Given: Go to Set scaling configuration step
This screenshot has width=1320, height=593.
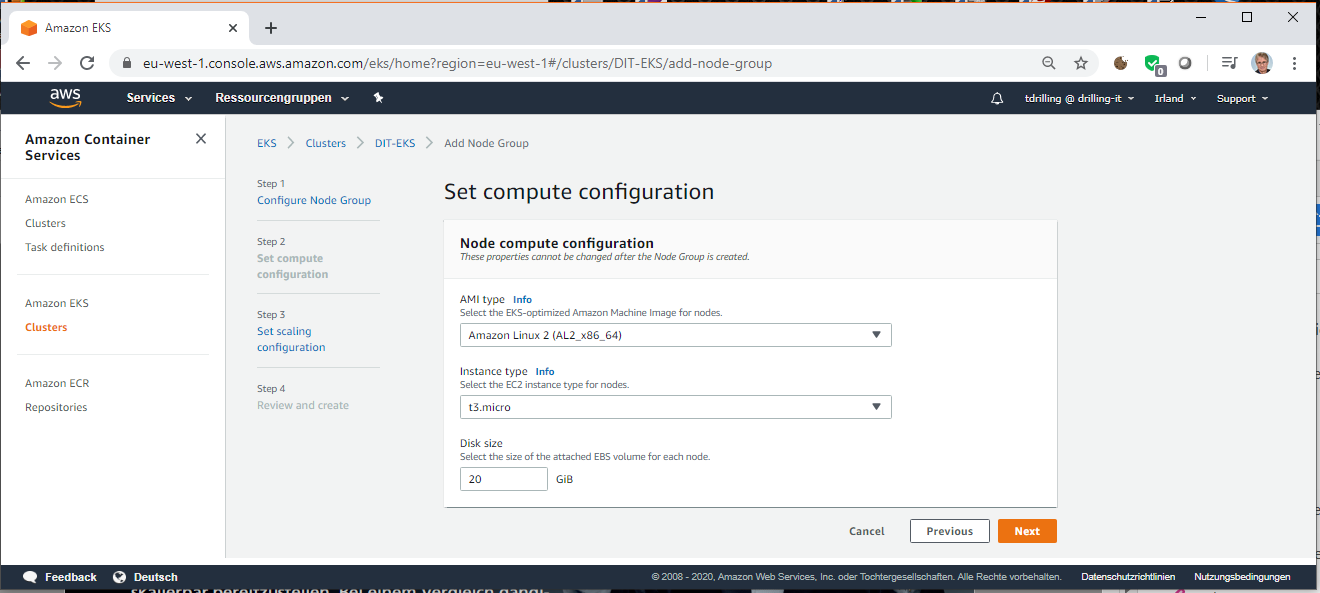Looking at the screenshot, I should click(291, 339).
